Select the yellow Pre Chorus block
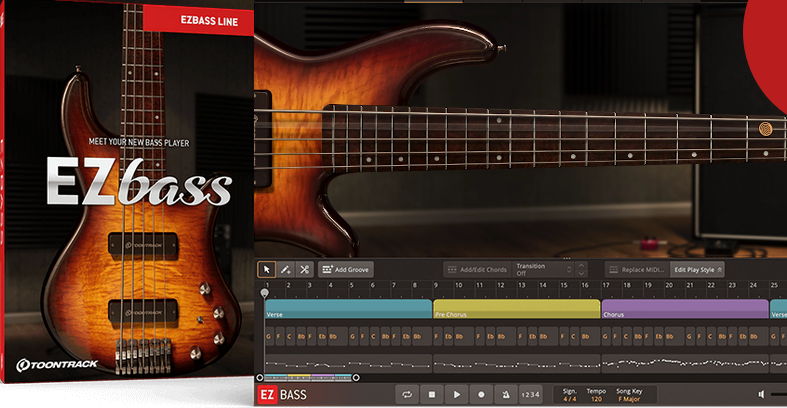The image size is (787, 408). (x=516, y=309)
